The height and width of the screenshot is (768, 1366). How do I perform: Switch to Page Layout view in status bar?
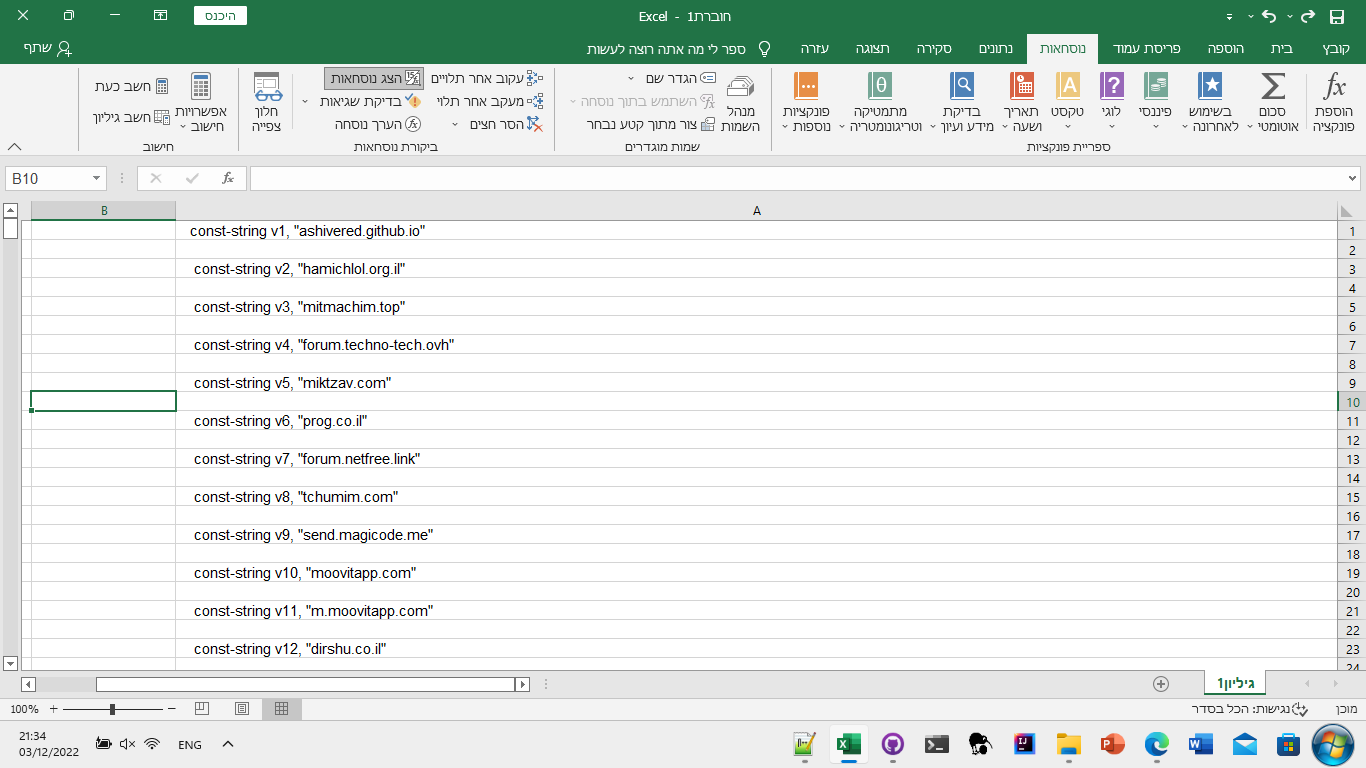pos(242,709)
